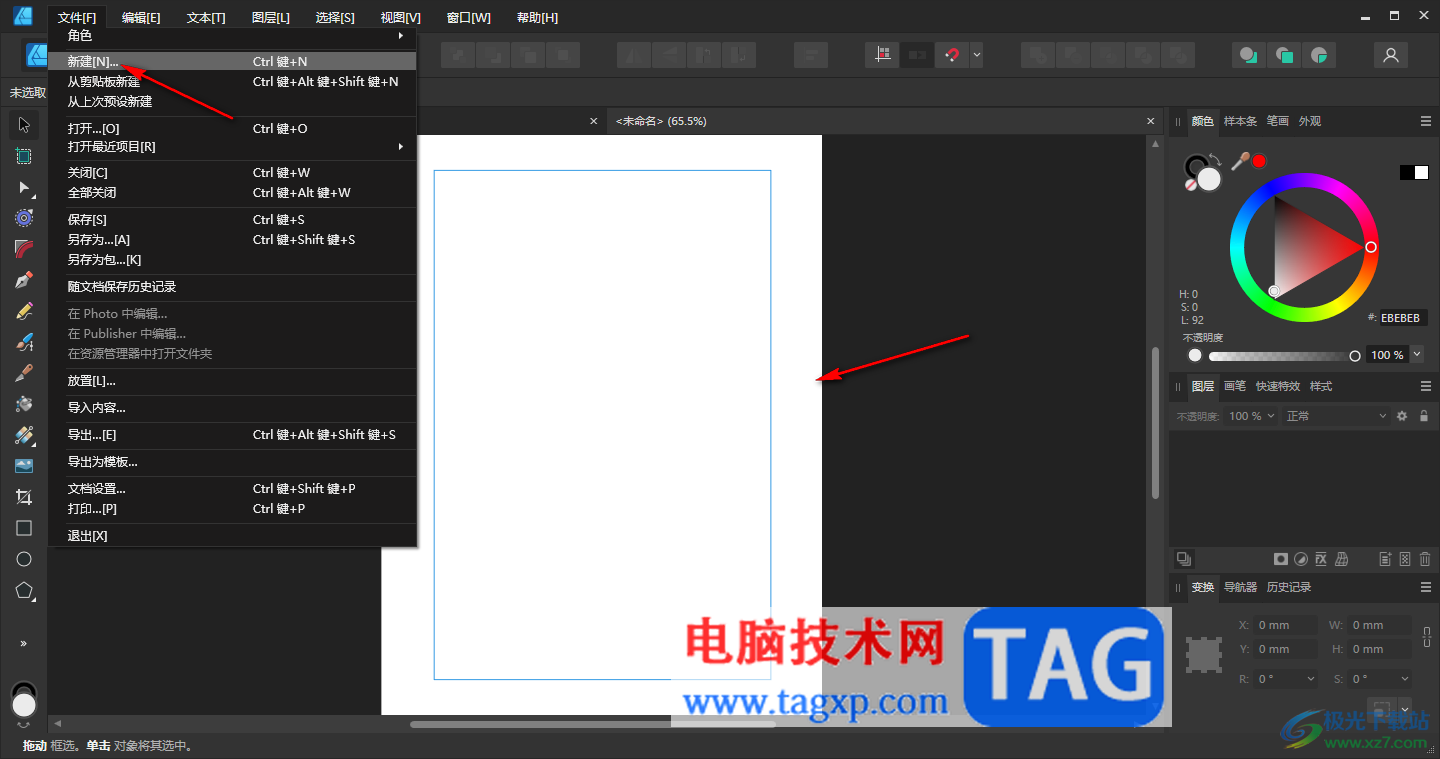Switch to the 快速特效 tab
This screenshot has height=759, width=1440.
coord(1278,386)
